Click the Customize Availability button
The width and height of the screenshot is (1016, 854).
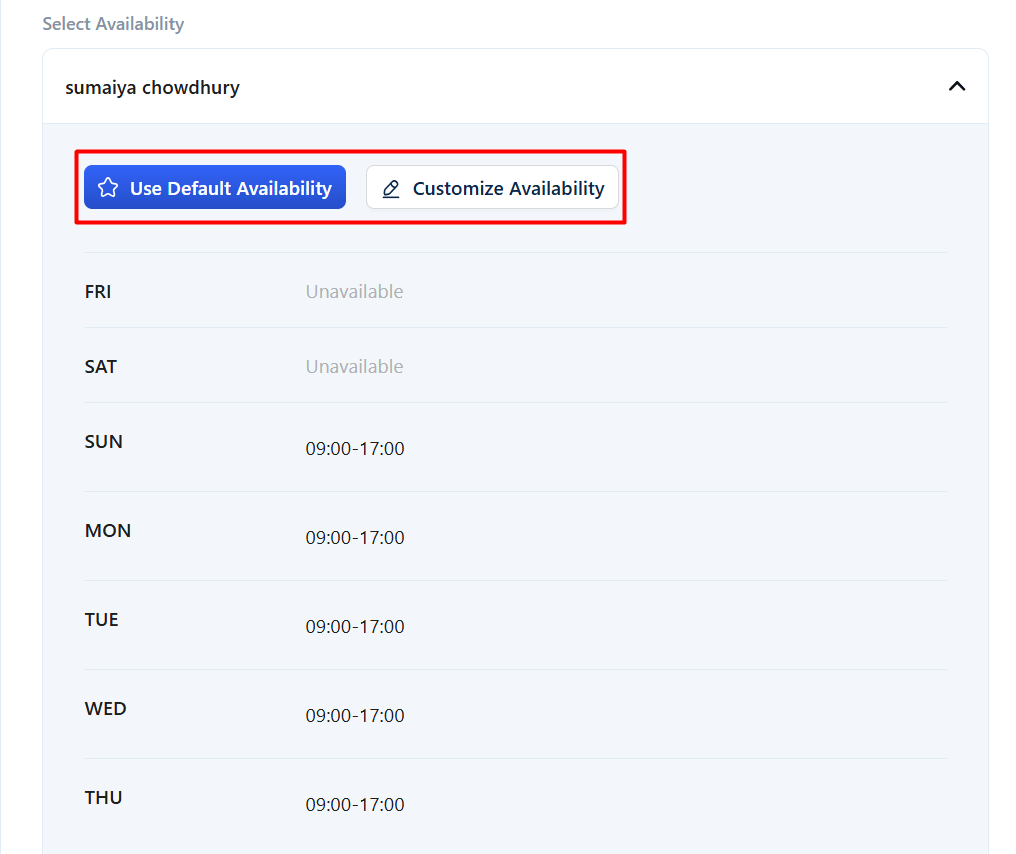pos(492,187)
